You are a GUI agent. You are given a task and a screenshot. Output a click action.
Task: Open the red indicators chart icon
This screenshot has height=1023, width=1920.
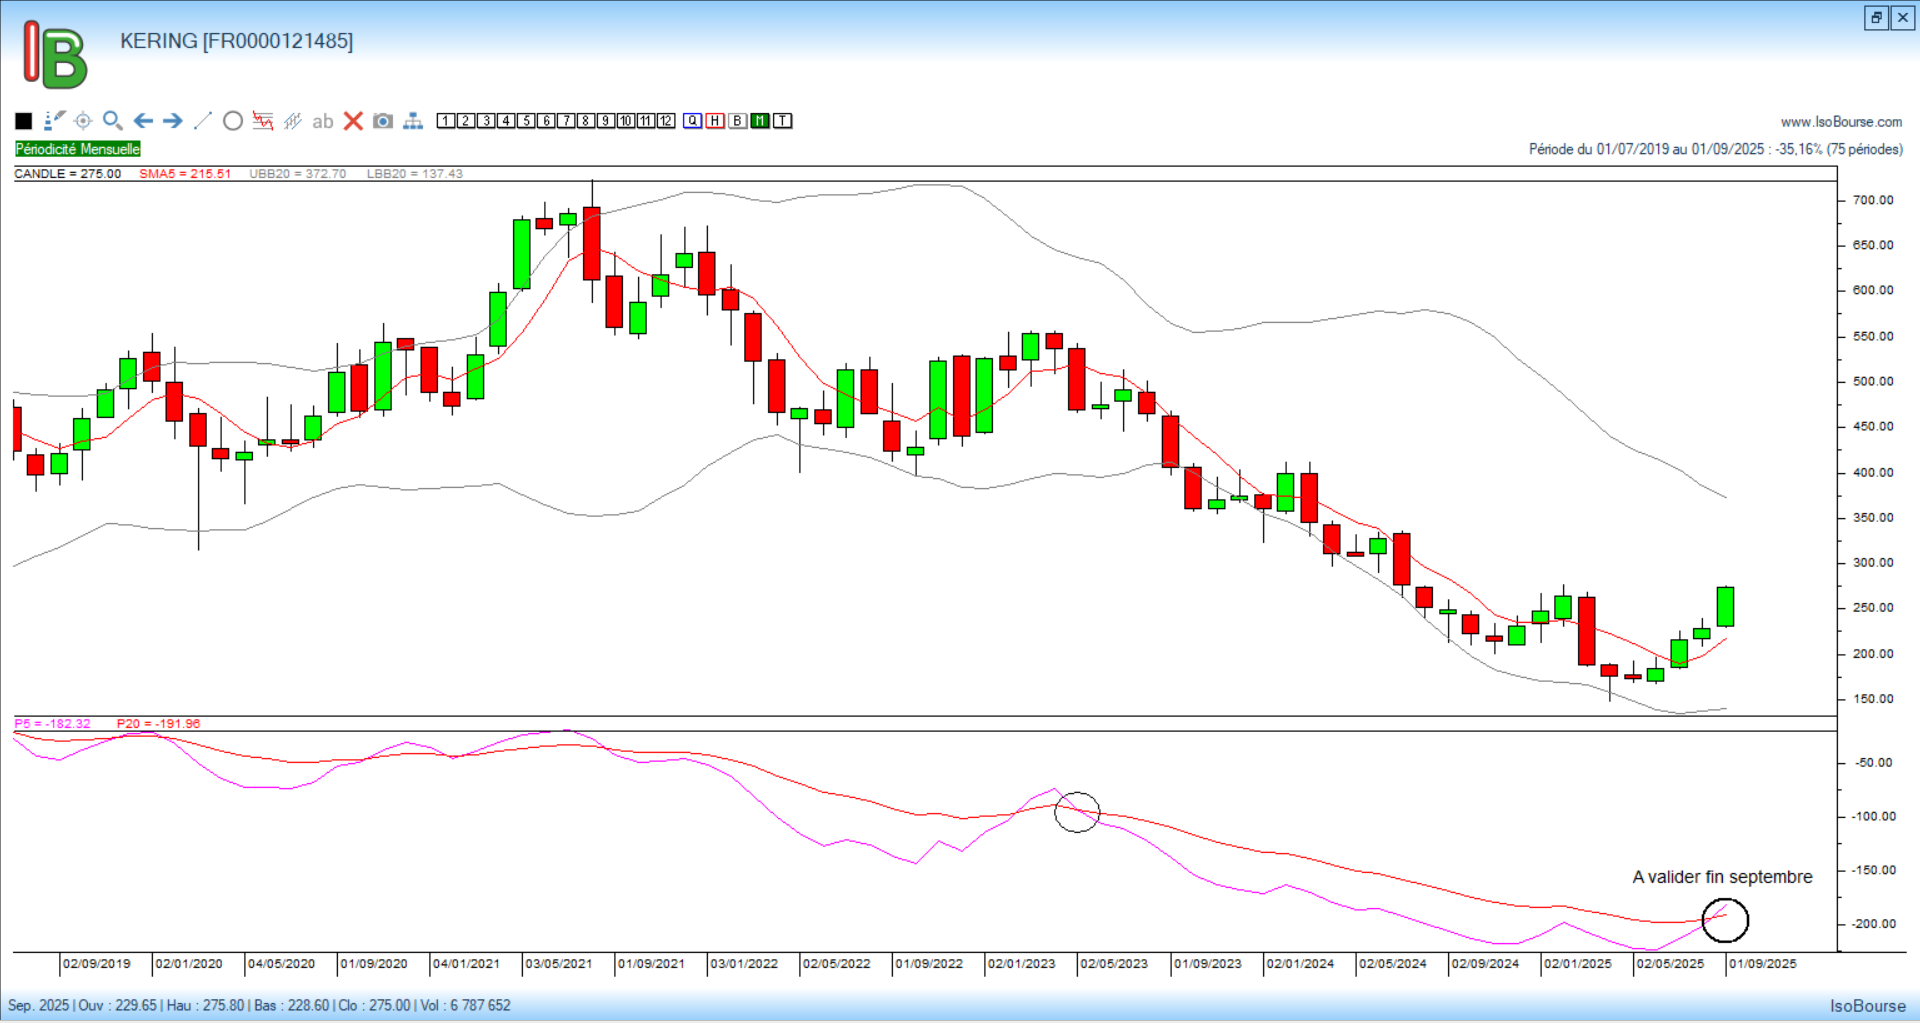pos(263,121)
